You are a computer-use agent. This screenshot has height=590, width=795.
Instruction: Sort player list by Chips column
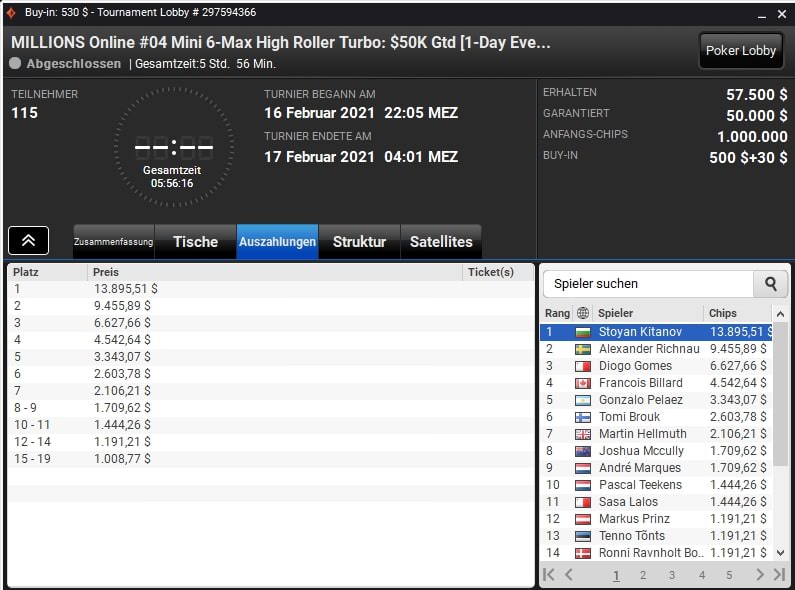[722, 313]
